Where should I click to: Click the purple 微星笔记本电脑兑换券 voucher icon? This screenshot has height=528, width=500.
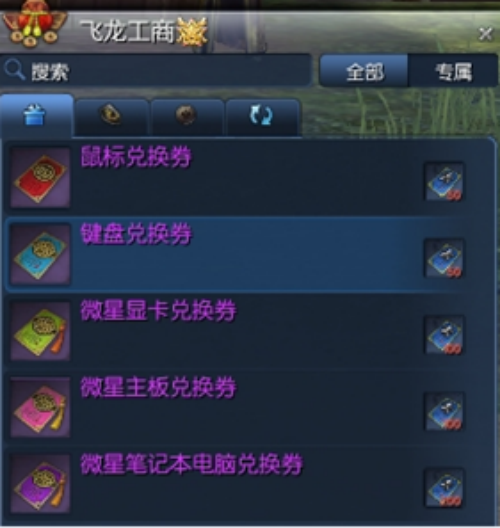[40, 484]
